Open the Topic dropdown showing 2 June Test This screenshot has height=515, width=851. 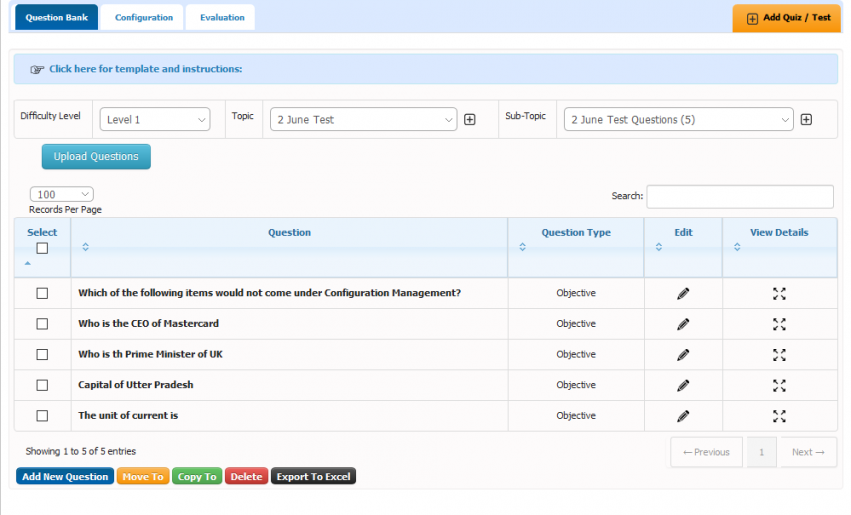pos(363,119)
